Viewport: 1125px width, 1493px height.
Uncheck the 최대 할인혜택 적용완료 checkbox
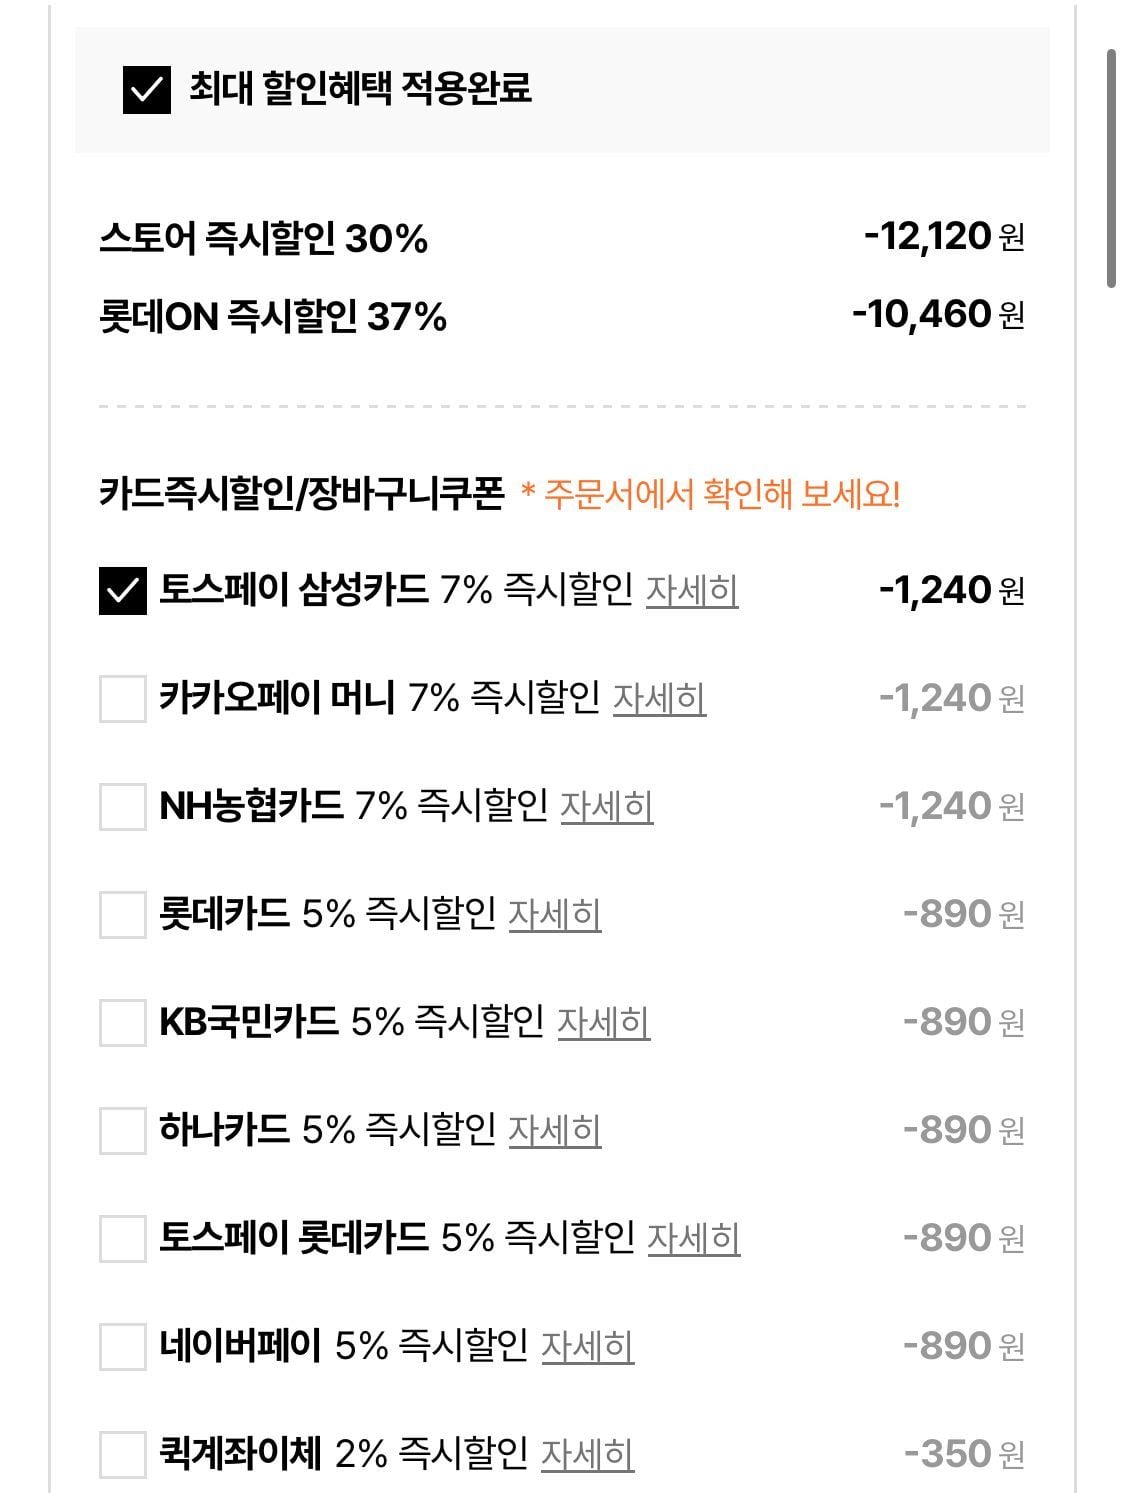[x=146, y=89]
